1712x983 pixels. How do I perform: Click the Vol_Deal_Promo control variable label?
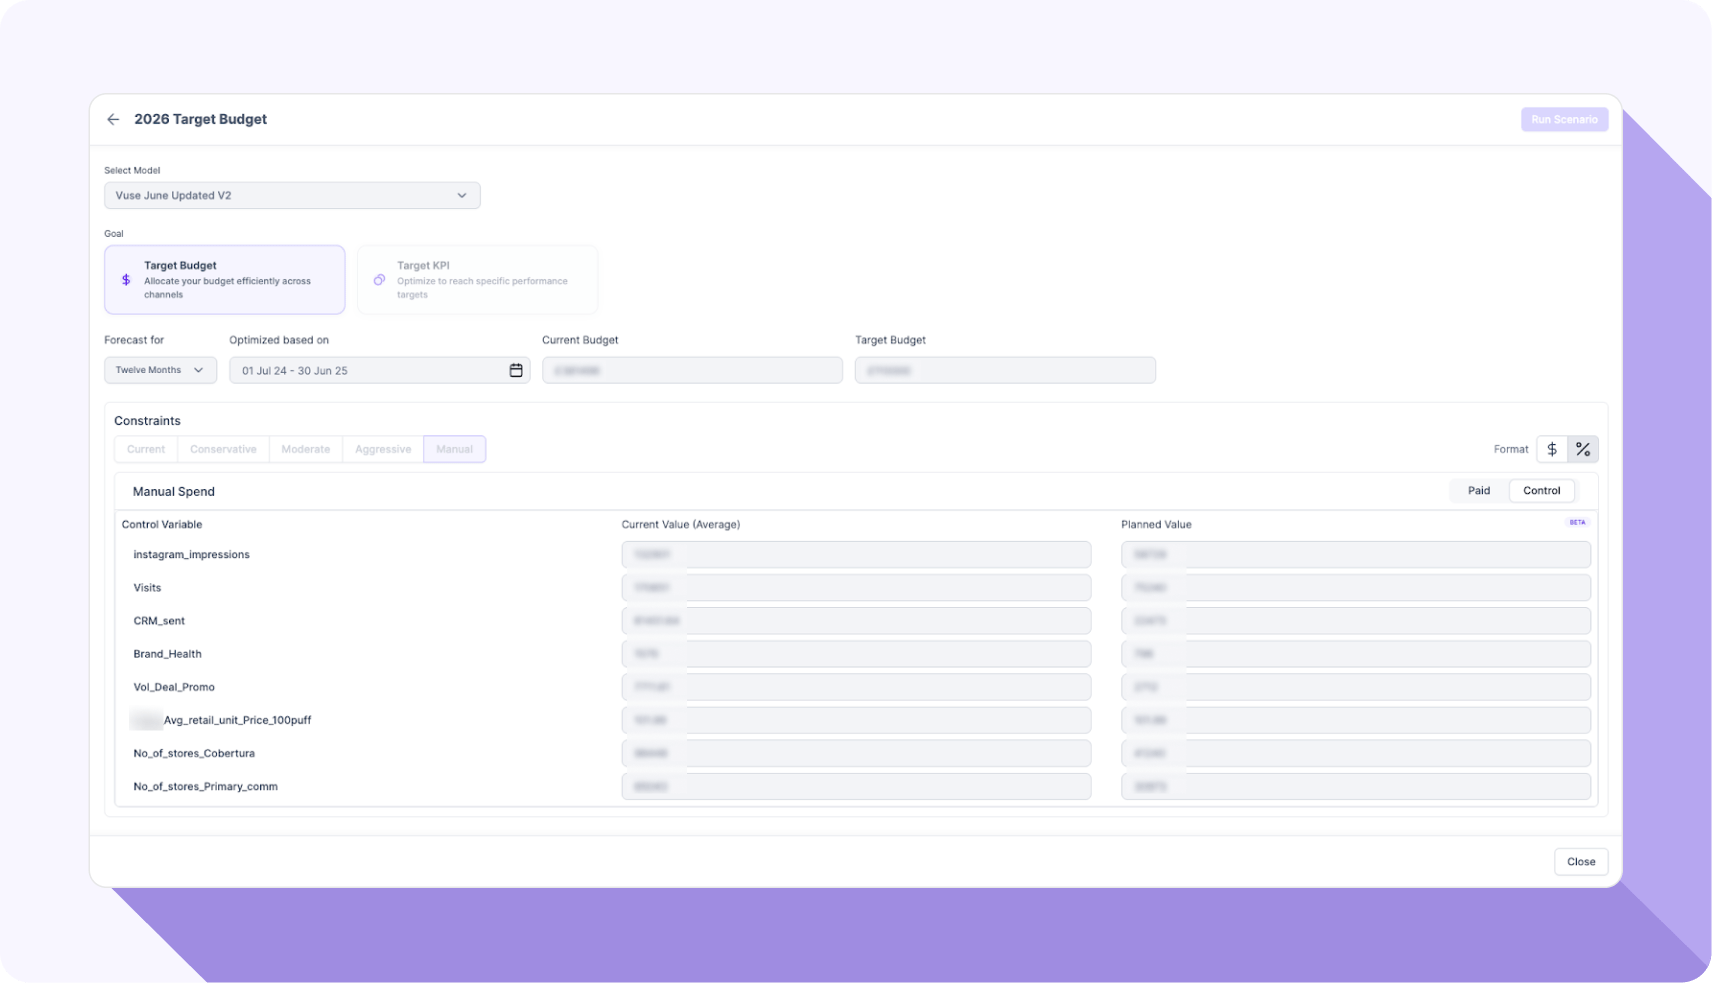[174, 687]
